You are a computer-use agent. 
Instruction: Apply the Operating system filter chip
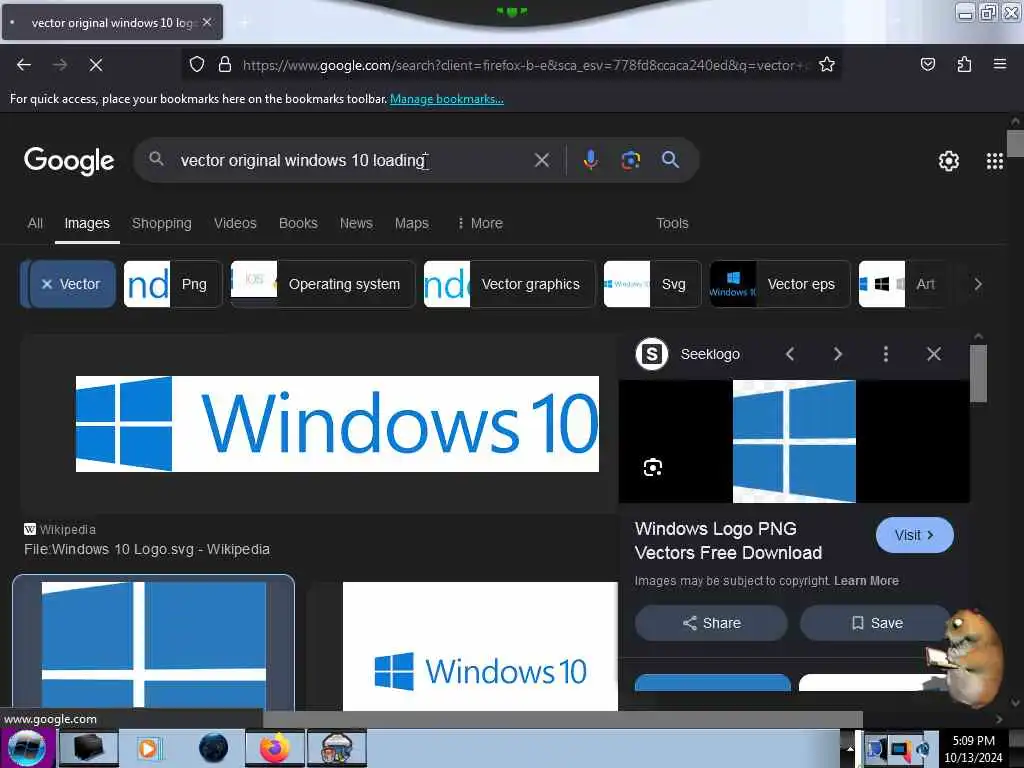tap(323, 284)
